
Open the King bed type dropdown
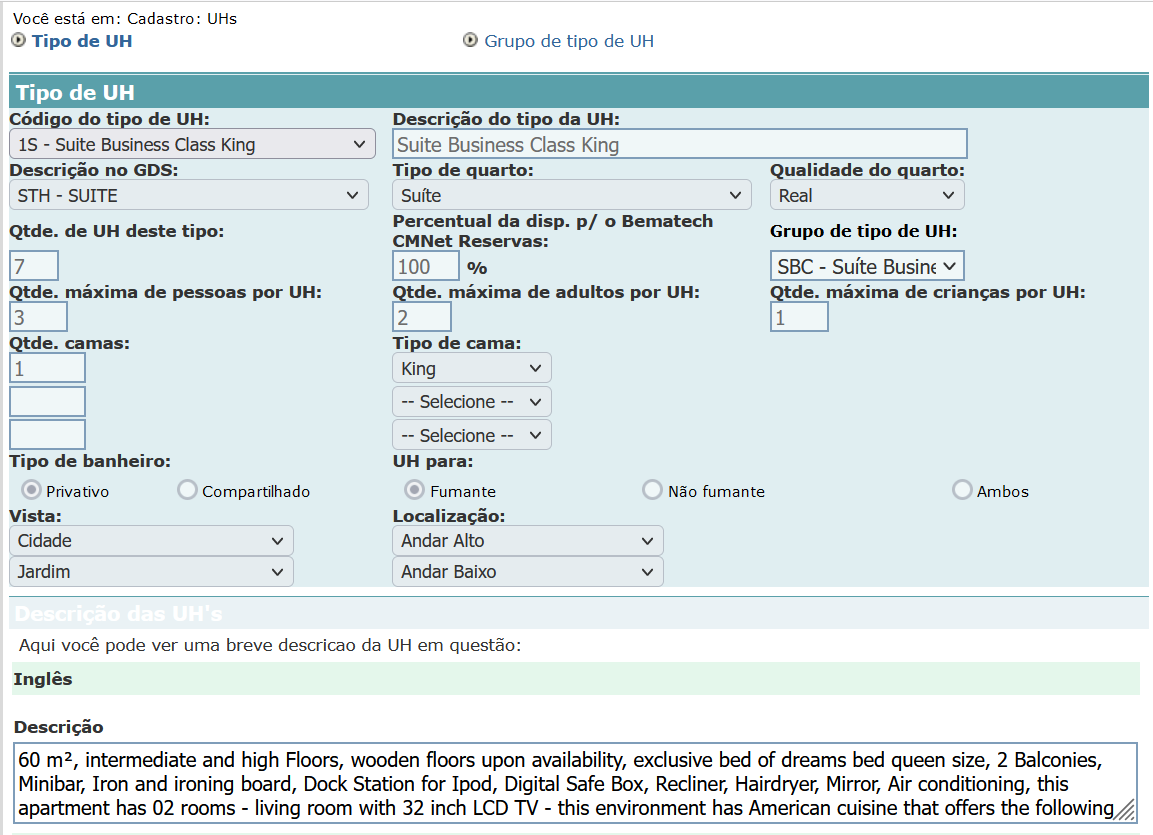[471, 368]
